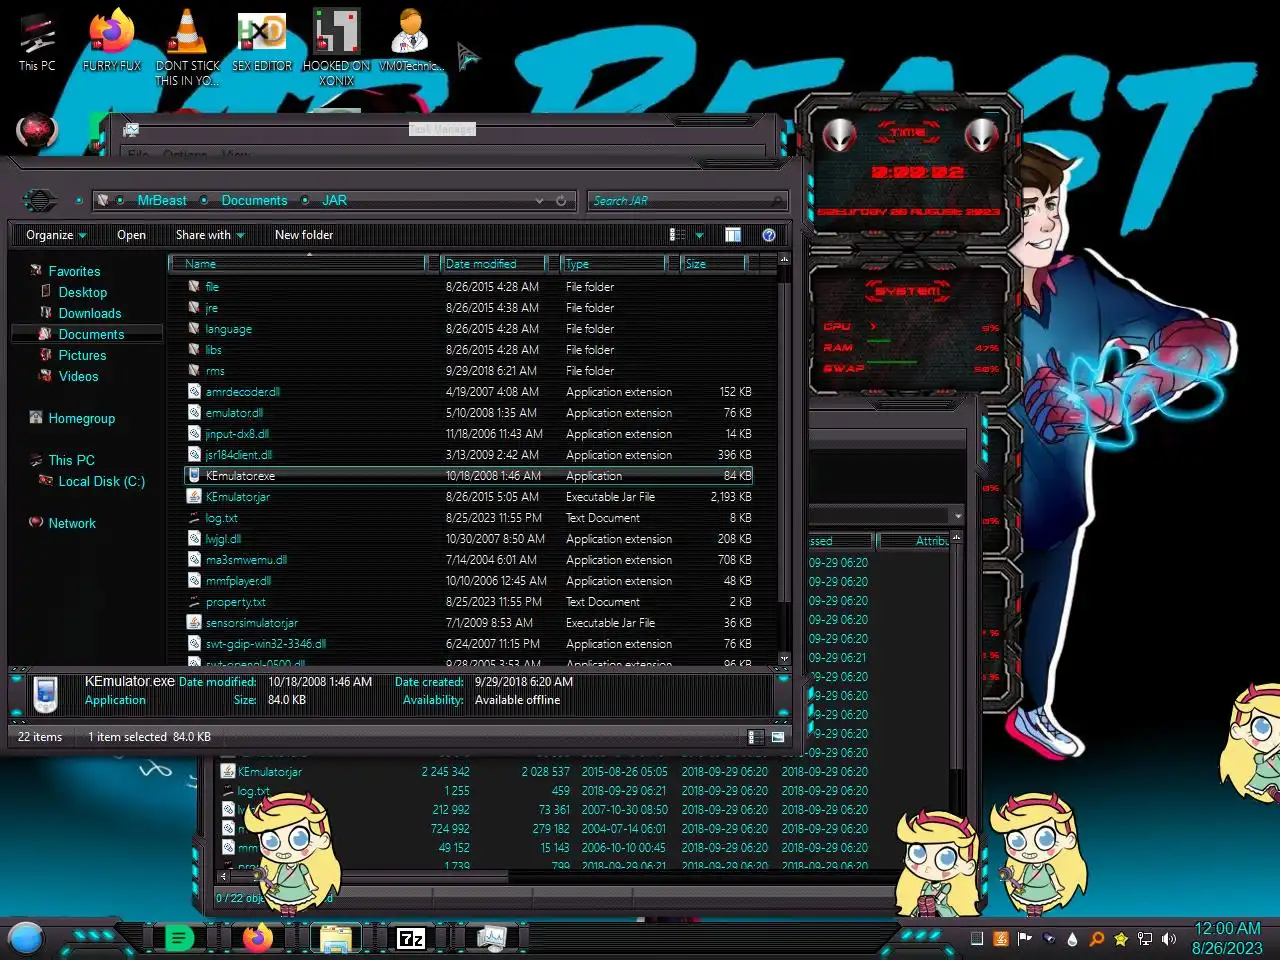The width and height of the screenshot is (1280, 960).
Task: Open the HOOKED ON XONIX shortcut
Action: (336, 47)
